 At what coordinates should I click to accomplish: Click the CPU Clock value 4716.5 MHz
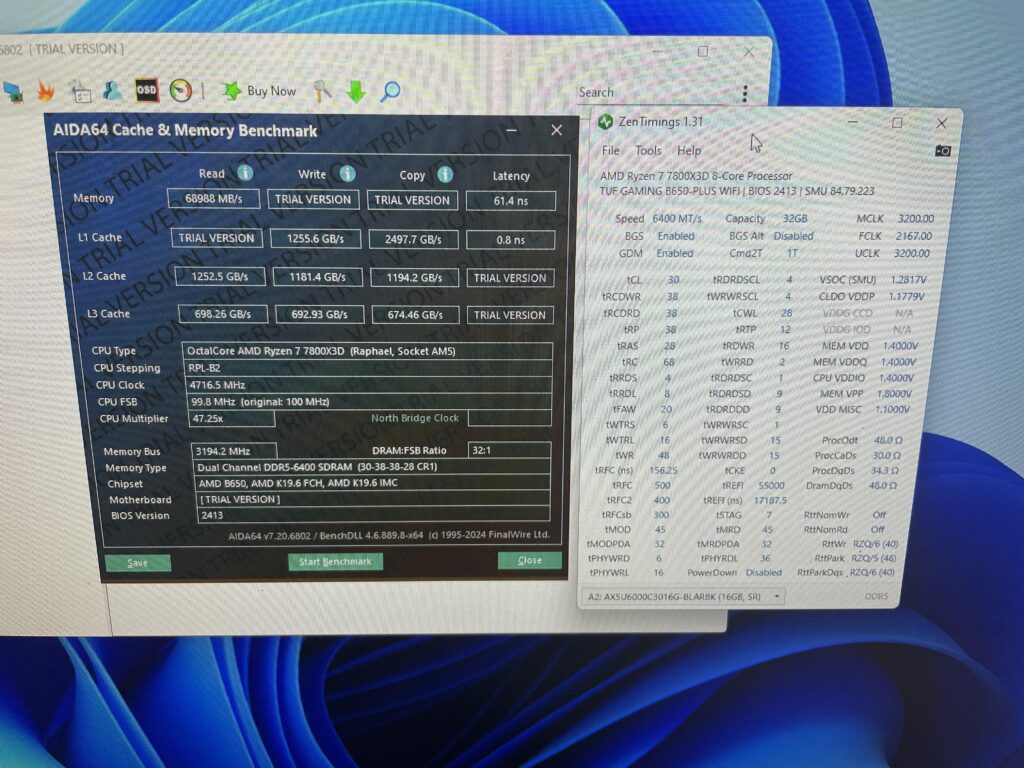point(369,385)
